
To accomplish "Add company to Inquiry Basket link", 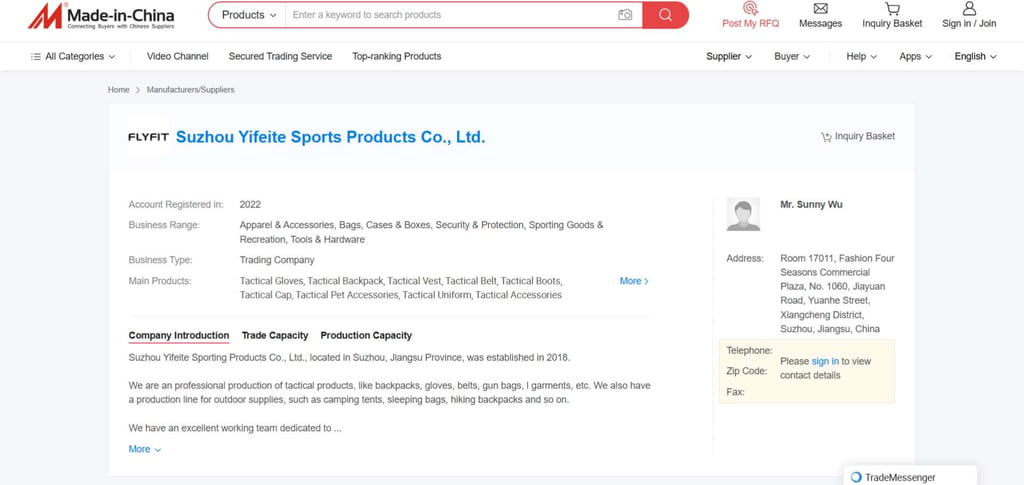I will (857, 136).
